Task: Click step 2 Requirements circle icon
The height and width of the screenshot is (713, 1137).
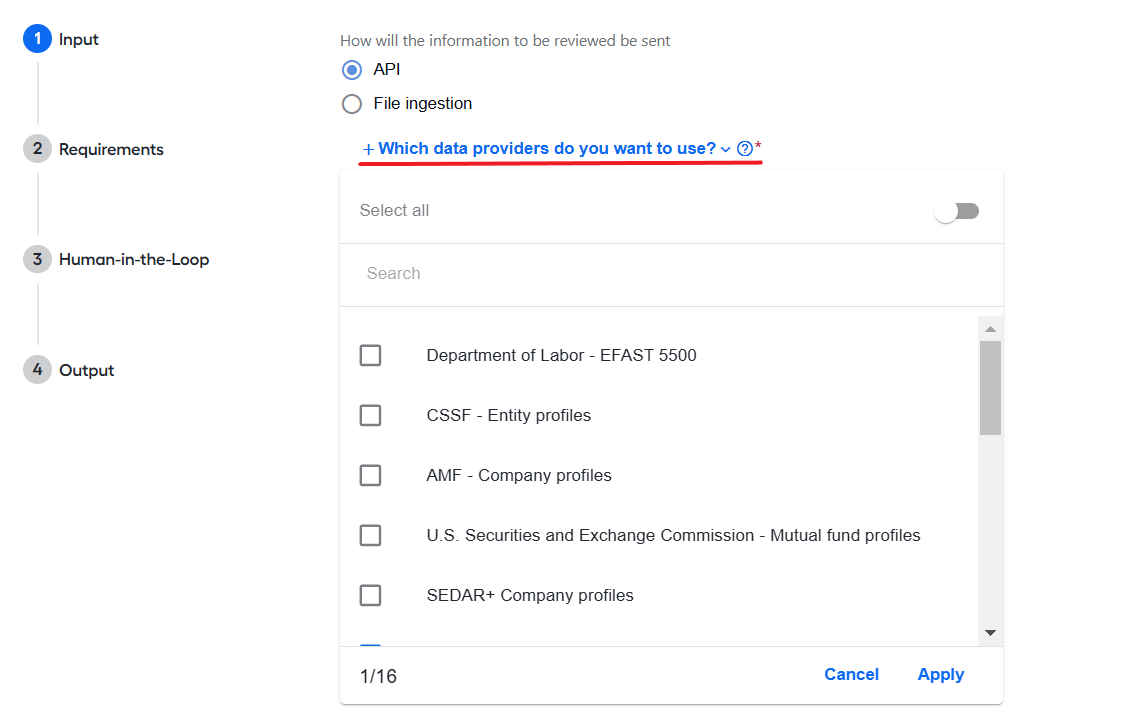Action: pyautogui.click(x=38, y=149)
